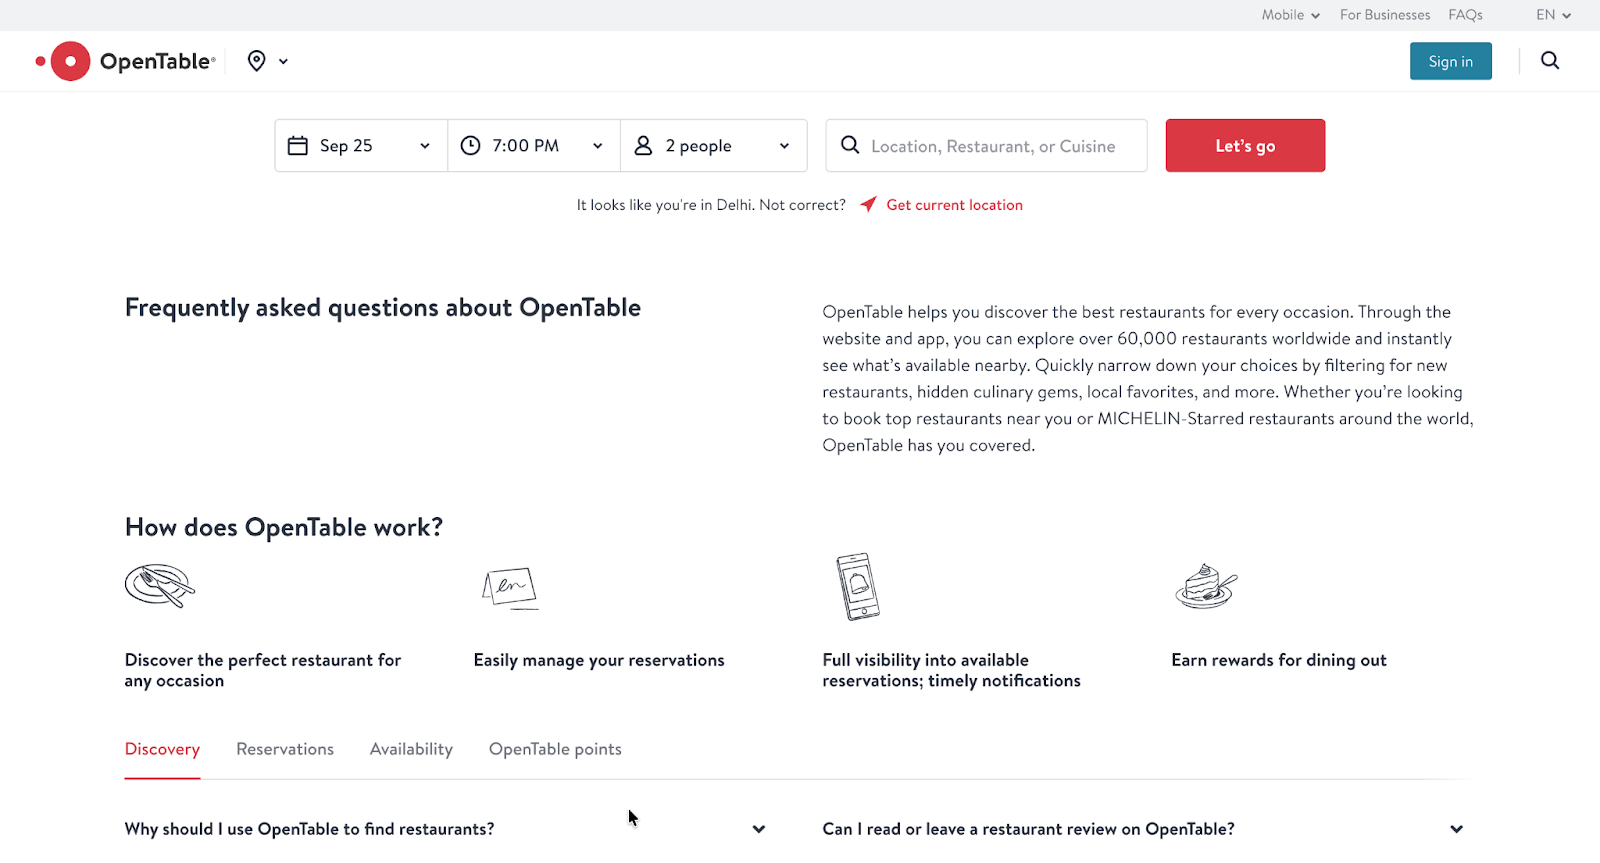Go to FAQs in the top bar
The width and height of the screenshot is (1600, 863).
tap(1465, 15)
